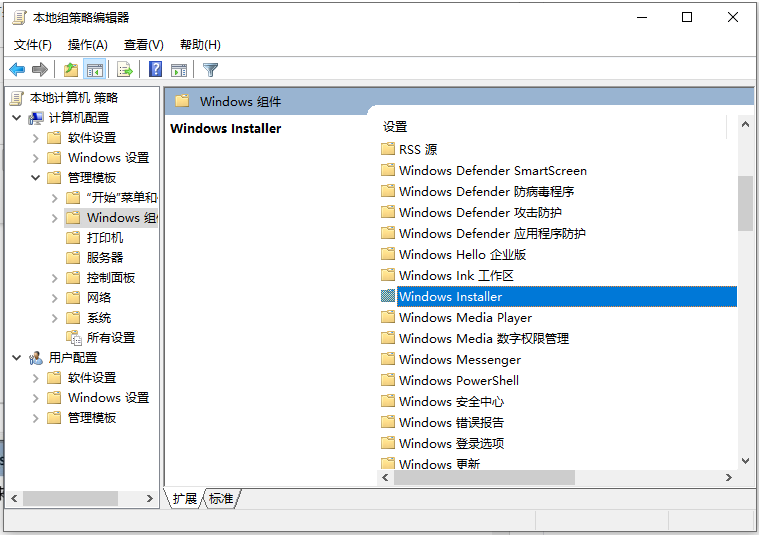759x535 pixels.
Task: Click the Windows Media Player folder icon
Action: (388, 316)
